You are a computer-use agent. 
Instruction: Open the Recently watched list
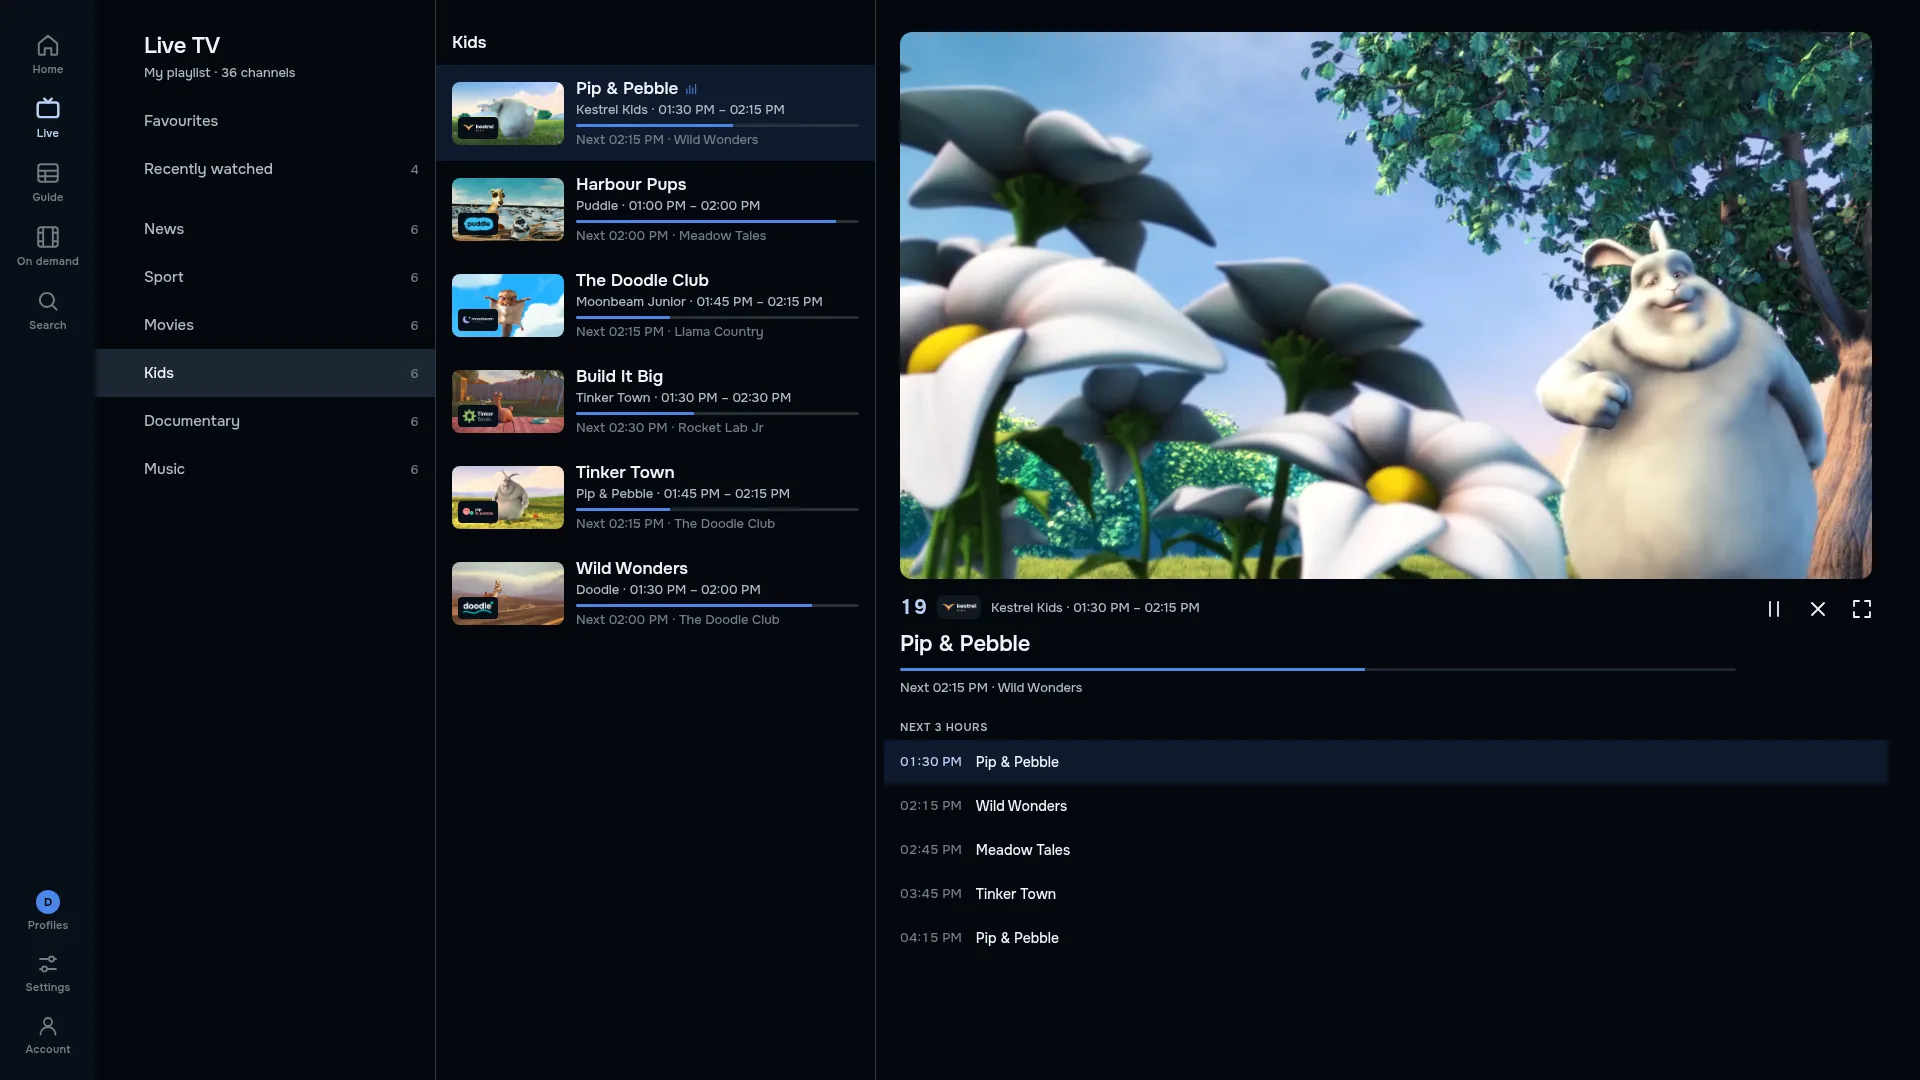point(265,169)
